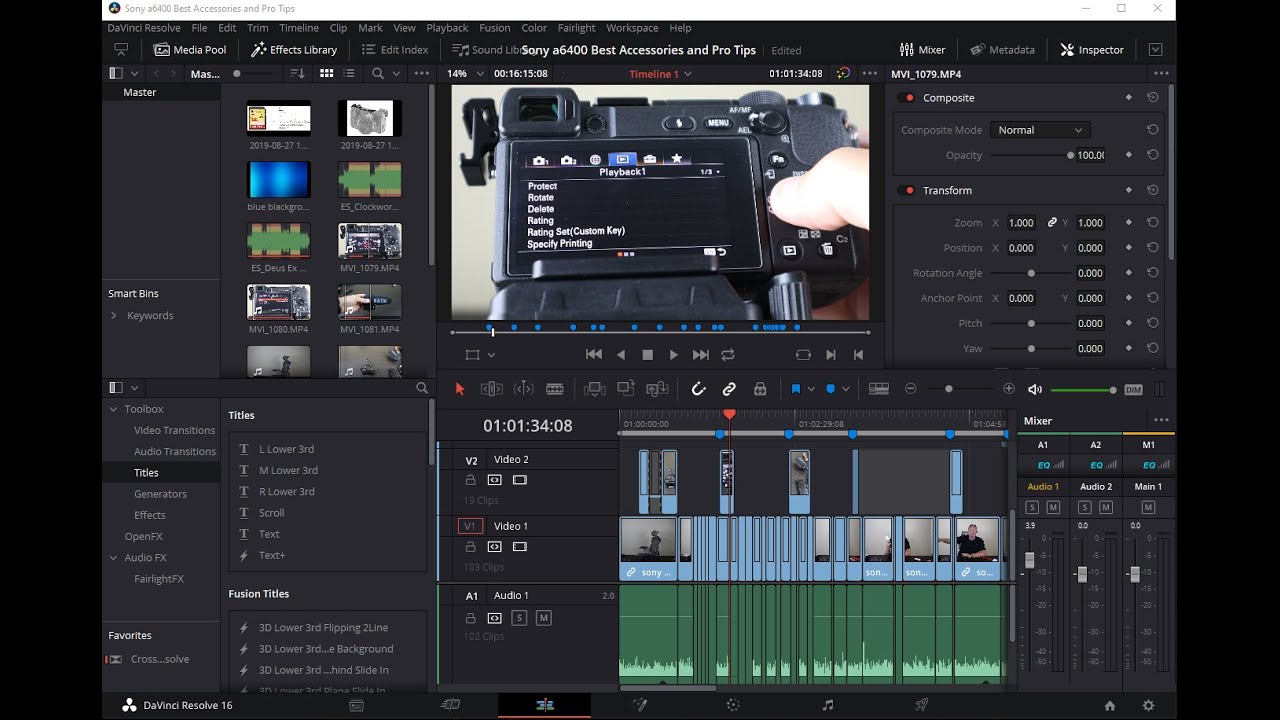Open the Timeline menu
This screenshot has height=720, width=1280.
[299, 28]
